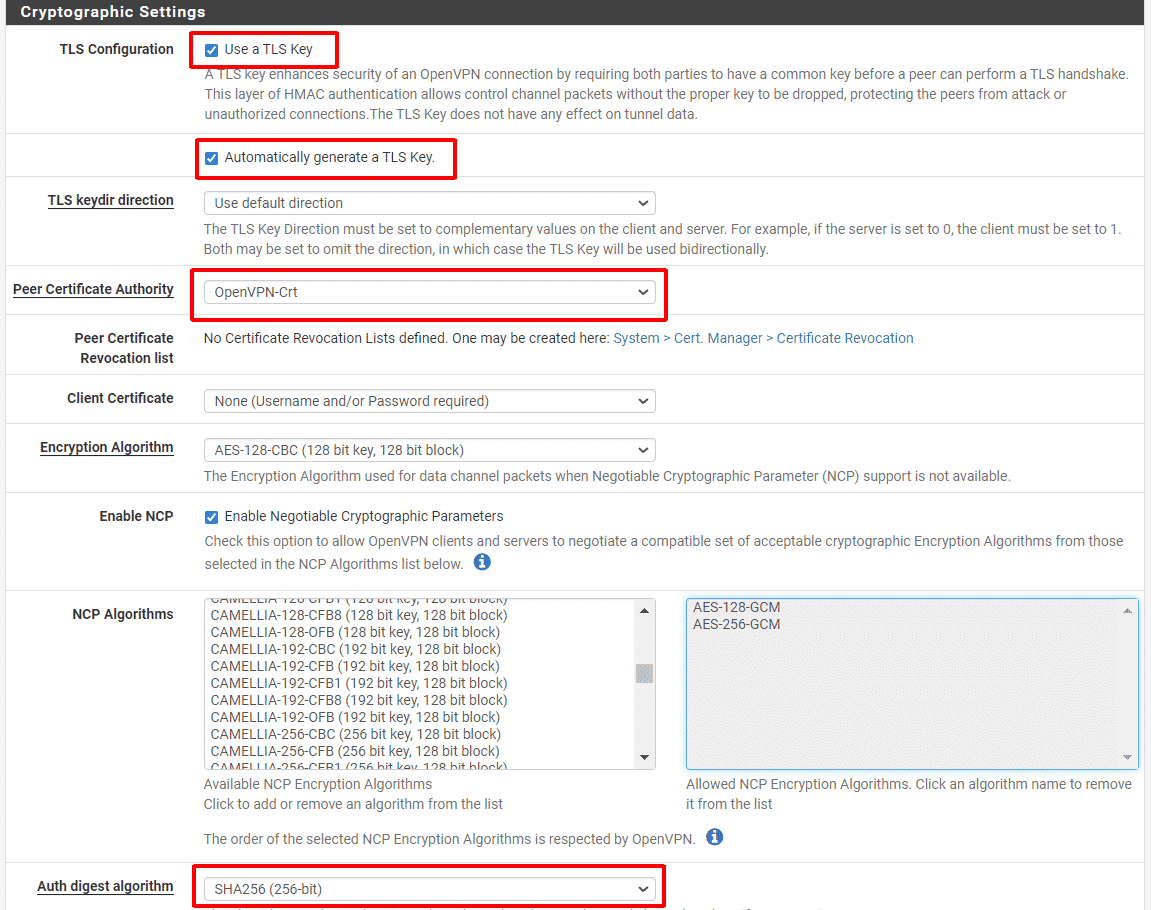Remove AES-128-GCM from allowed algorithms
Viewport: 1151px width, 910px height.
tap(736, 607)
